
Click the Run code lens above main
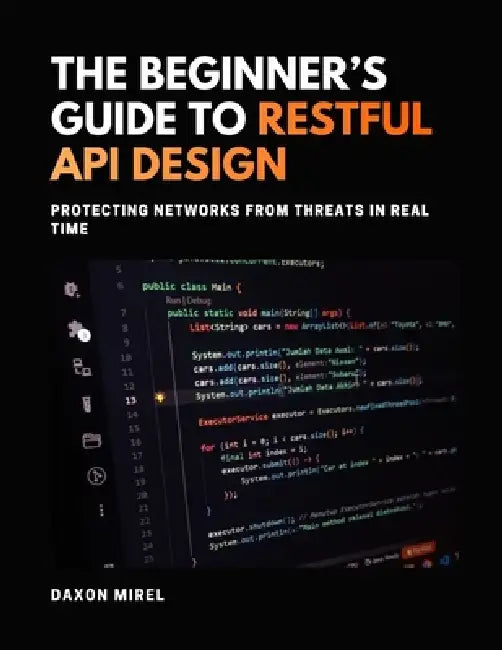172,300
